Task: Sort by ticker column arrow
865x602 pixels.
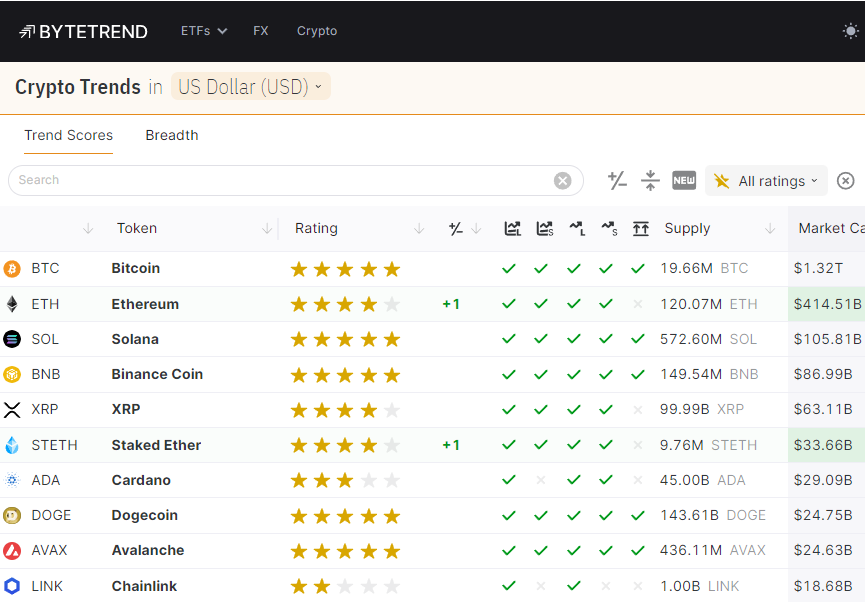Action: (x=88, y=228)
